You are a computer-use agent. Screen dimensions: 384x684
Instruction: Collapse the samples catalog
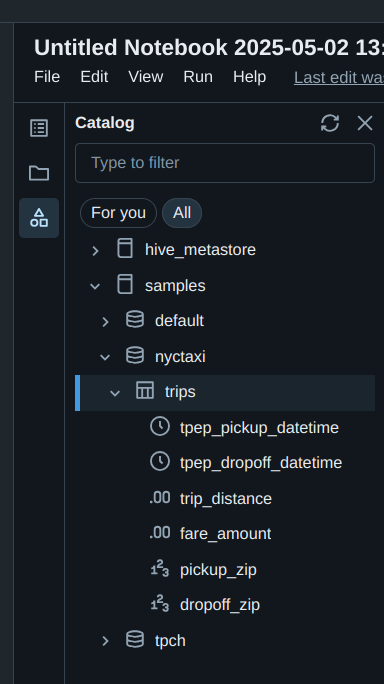95,286
